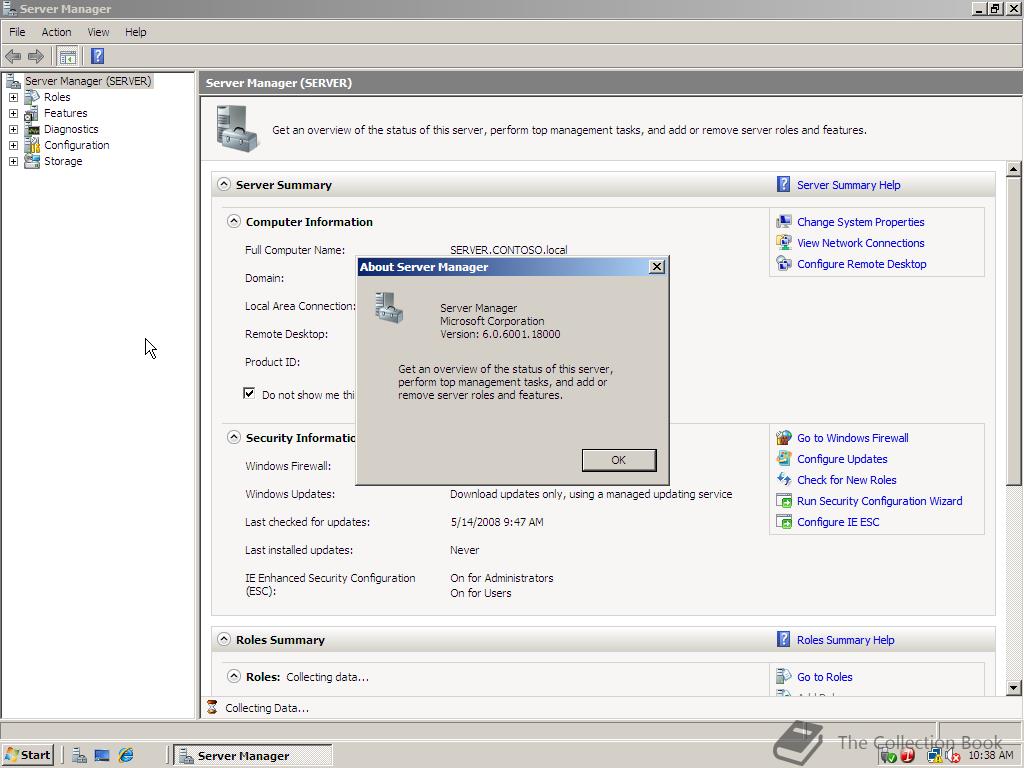Click the Server Manager quick launch icon
The height and width of the screenshot is (768, 1024).
point(80,756)
